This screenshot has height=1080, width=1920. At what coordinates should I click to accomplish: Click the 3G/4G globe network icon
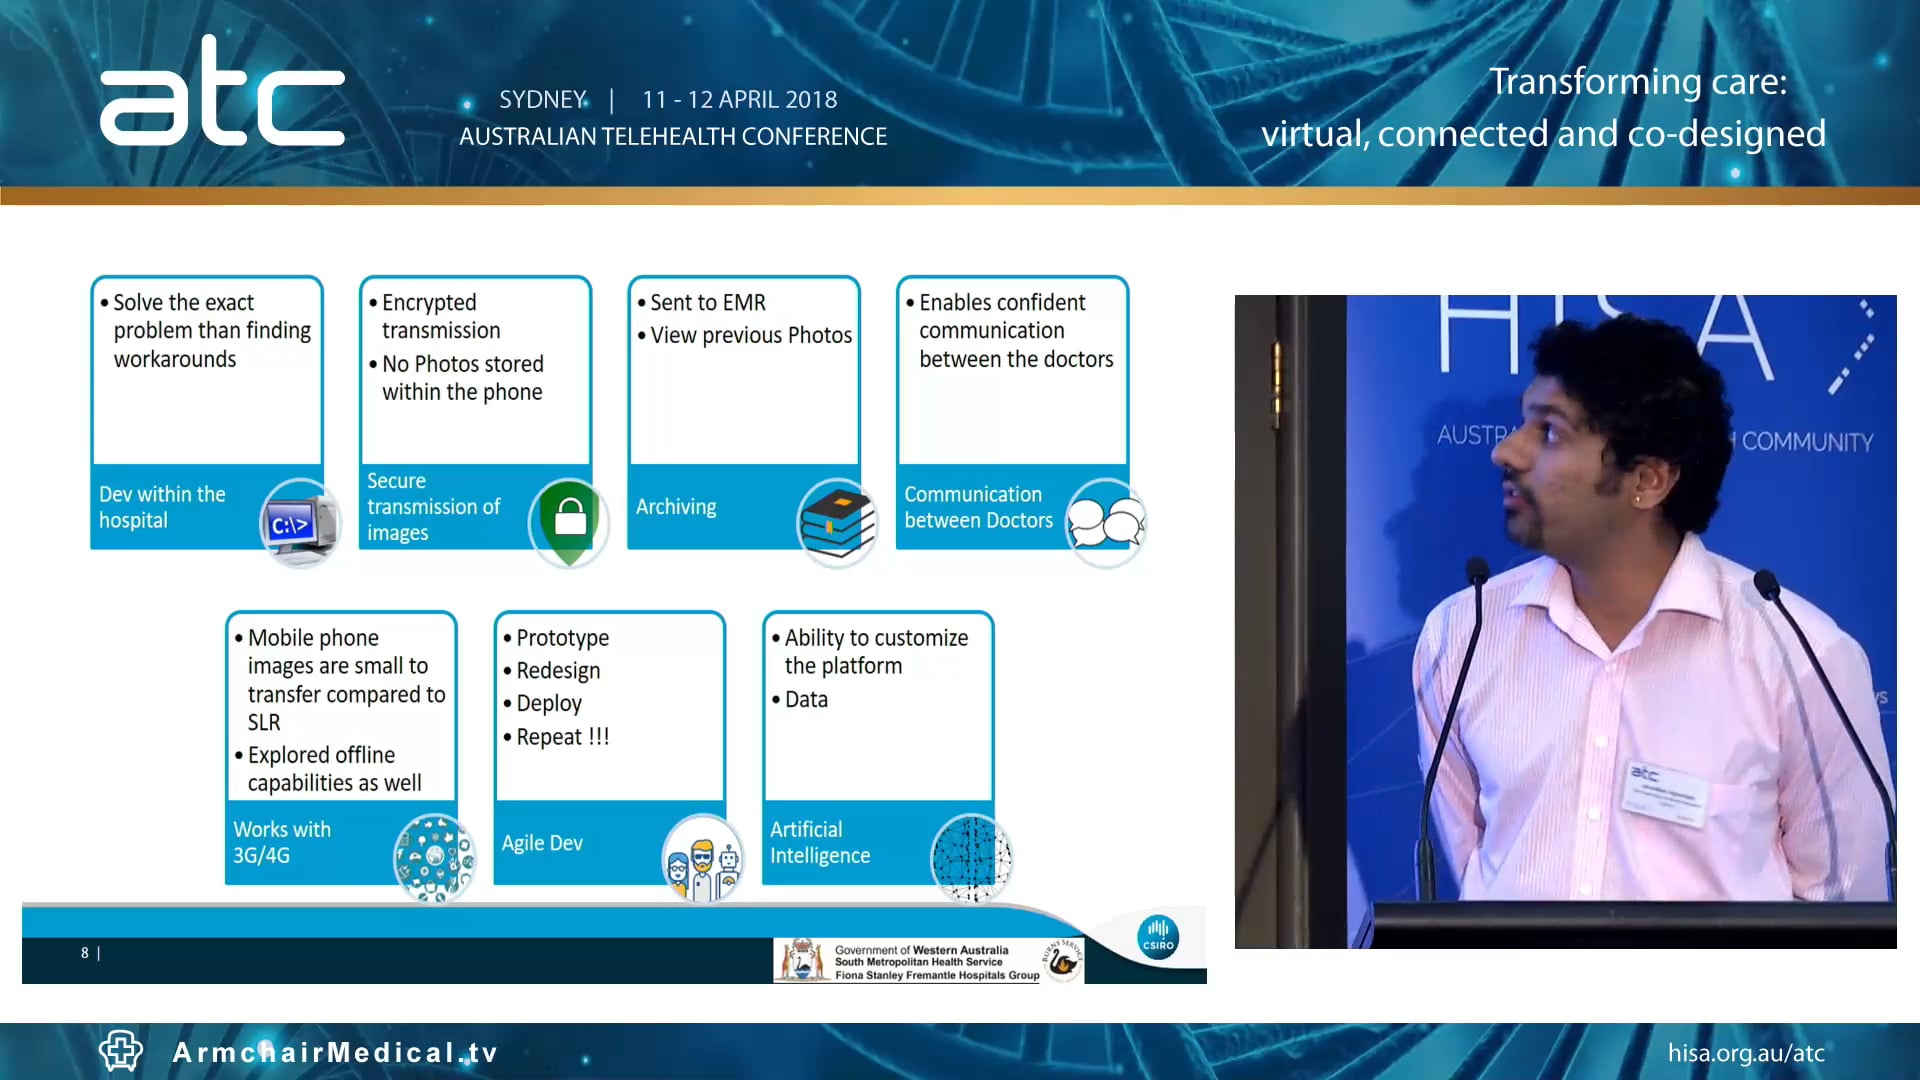click(x=434, y=857)
